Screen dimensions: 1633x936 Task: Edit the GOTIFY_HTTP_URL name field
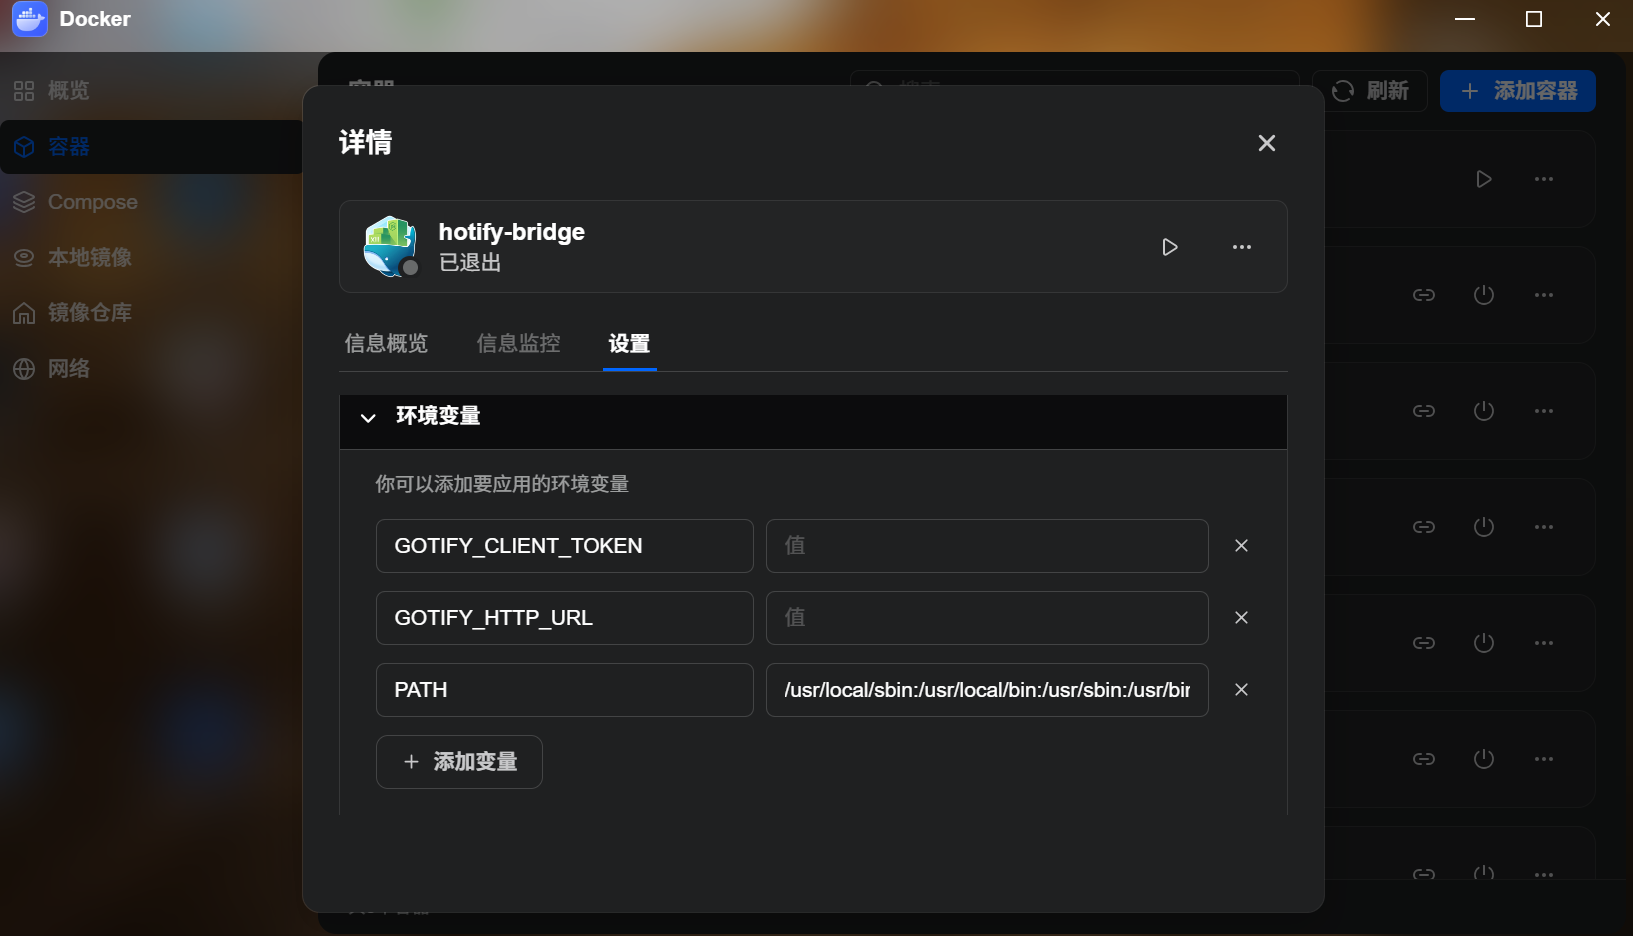click(564, 618)
